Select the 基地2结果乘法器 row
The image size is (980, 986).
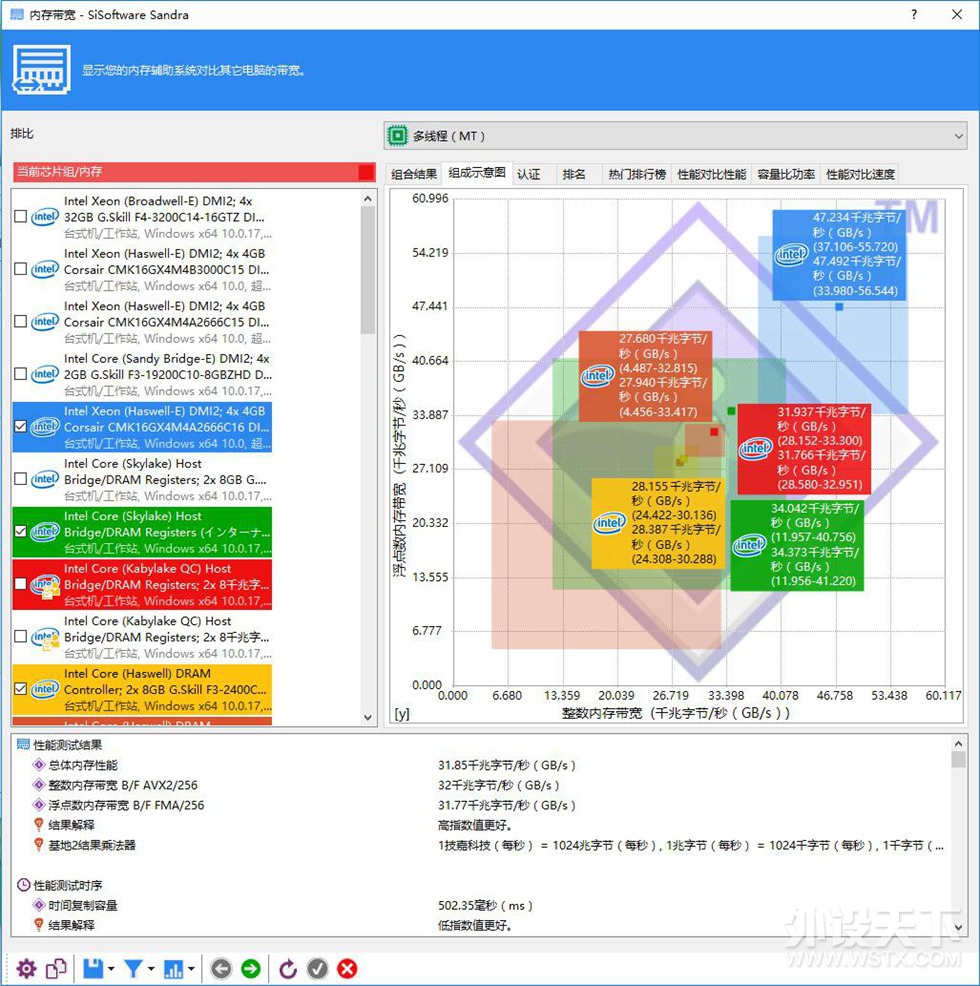point(92,845)
